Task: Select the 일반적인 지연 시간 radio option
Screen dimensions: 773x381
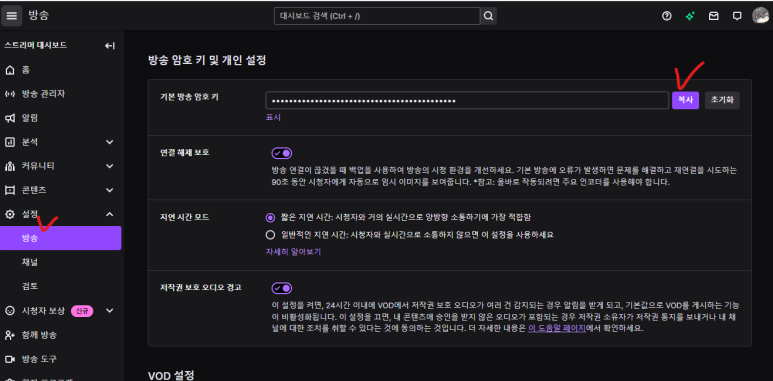Action: pos(270,235)
